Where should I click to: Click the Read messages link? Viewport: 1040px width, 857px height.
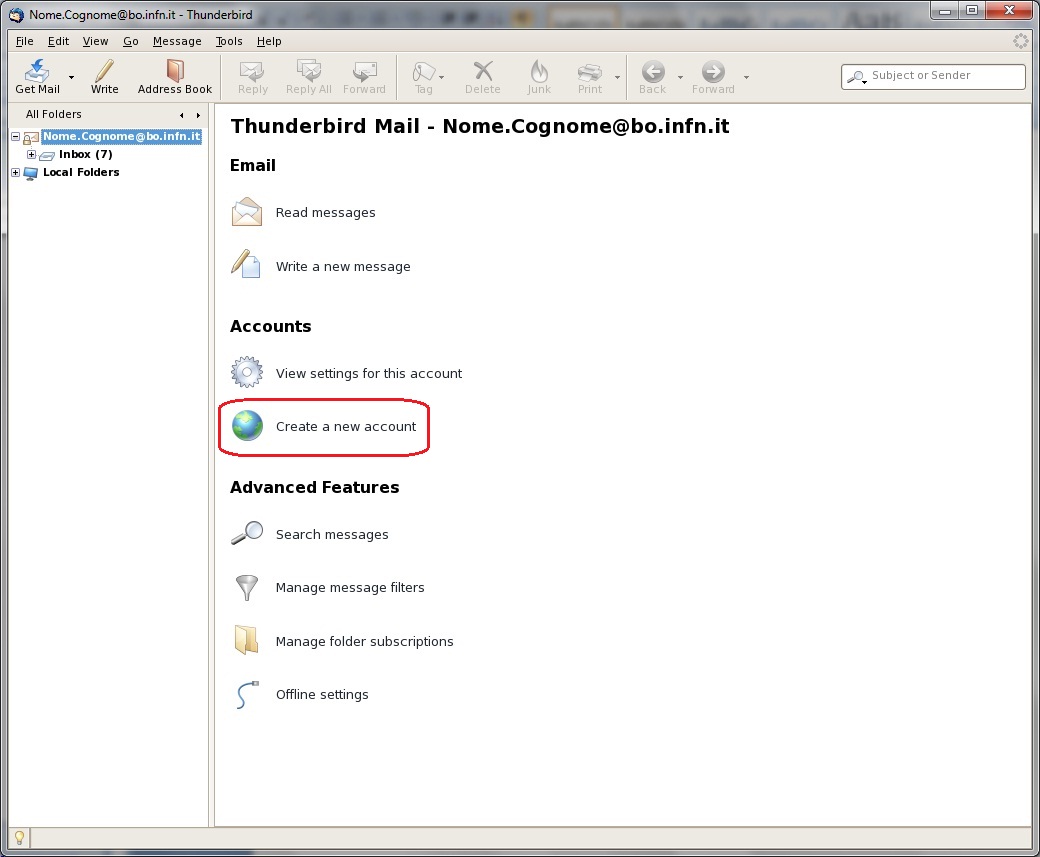click(x=325, y=213)
